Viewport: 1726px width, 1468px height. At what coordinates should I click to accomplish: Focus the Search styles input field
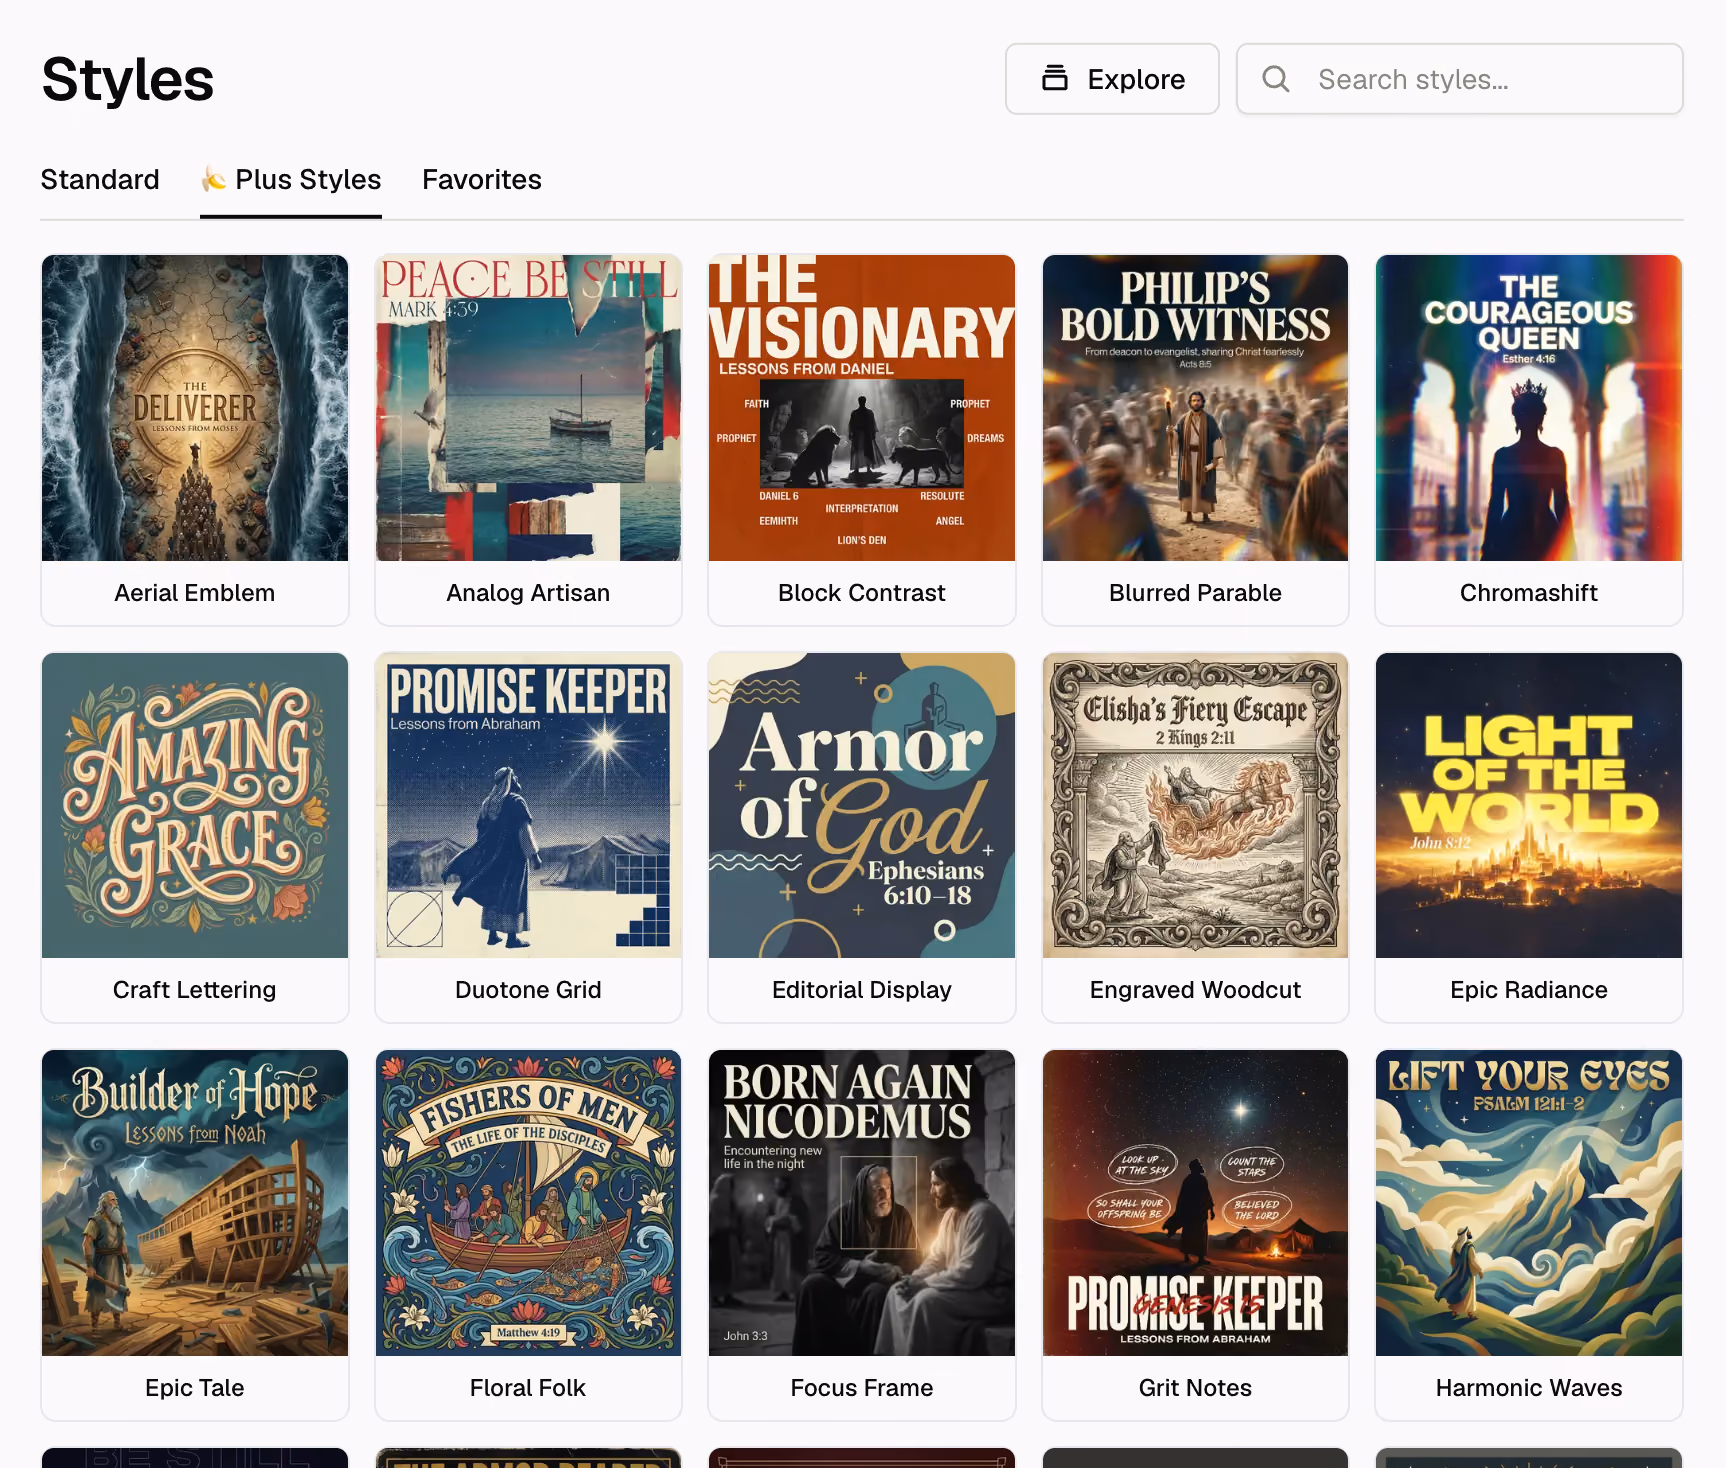[1460, 79]
